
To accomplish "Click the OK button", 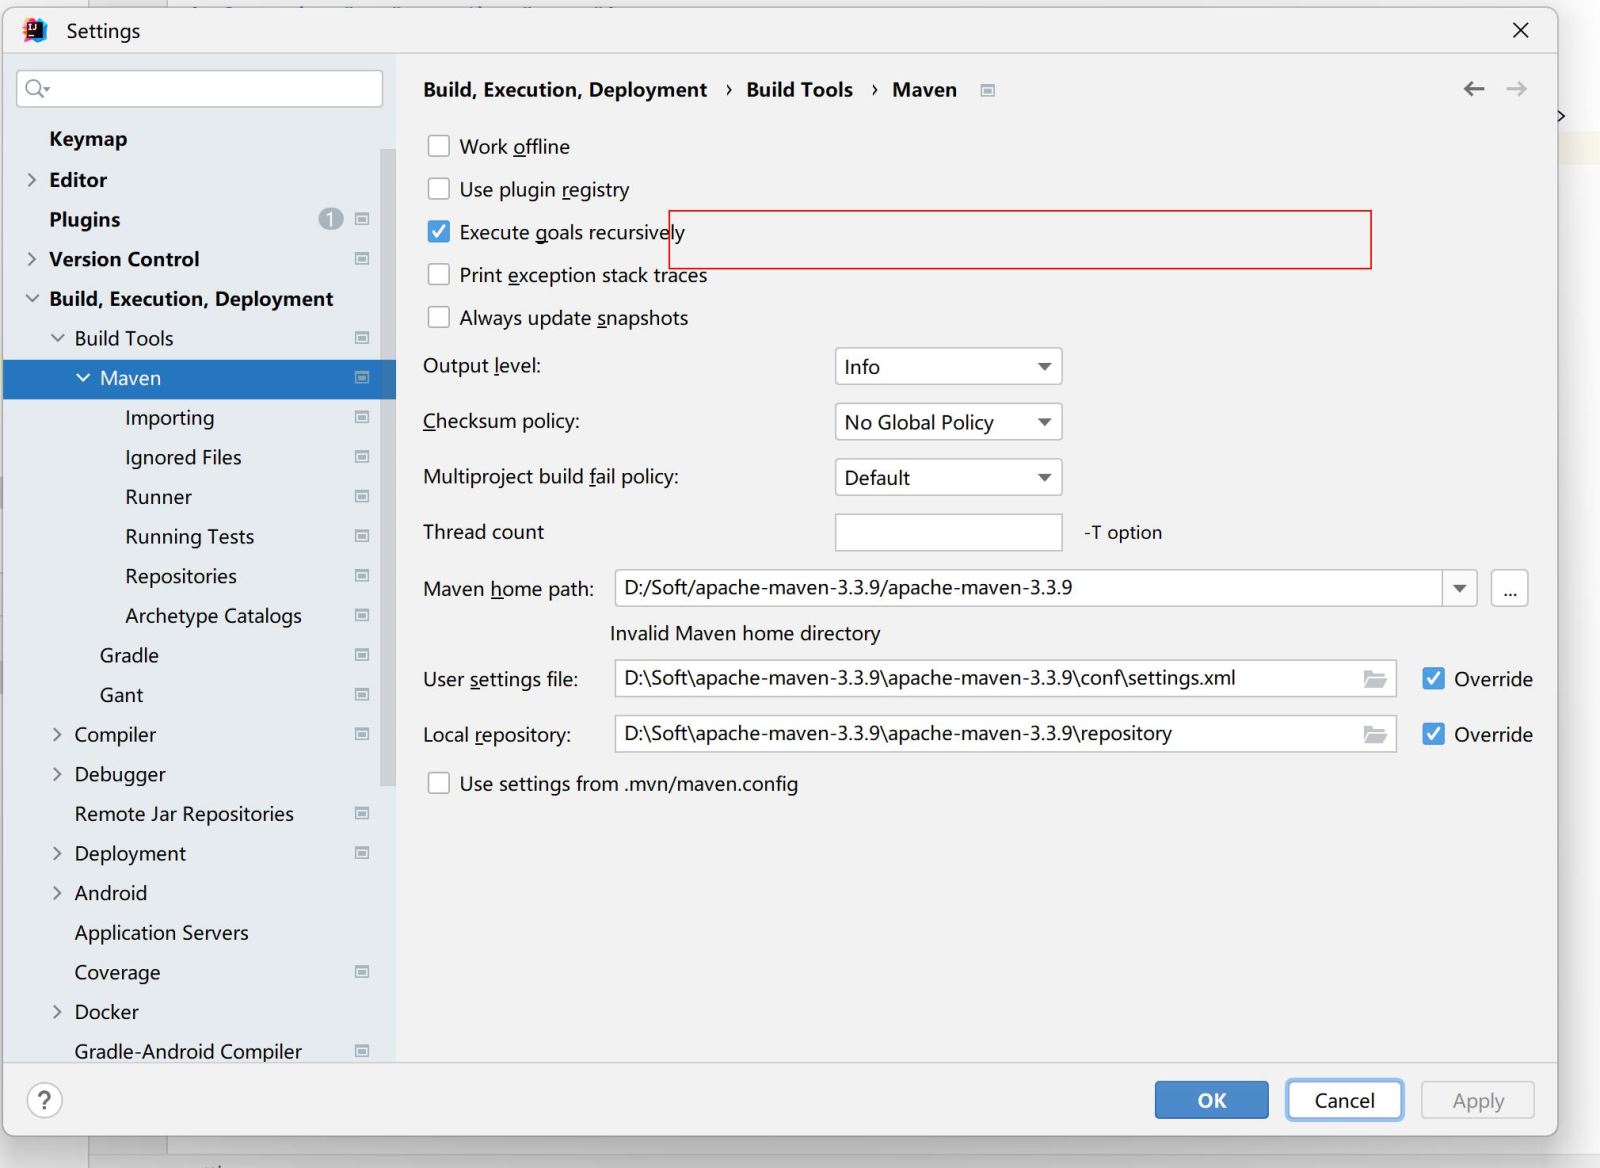I will point(1211,1100).
